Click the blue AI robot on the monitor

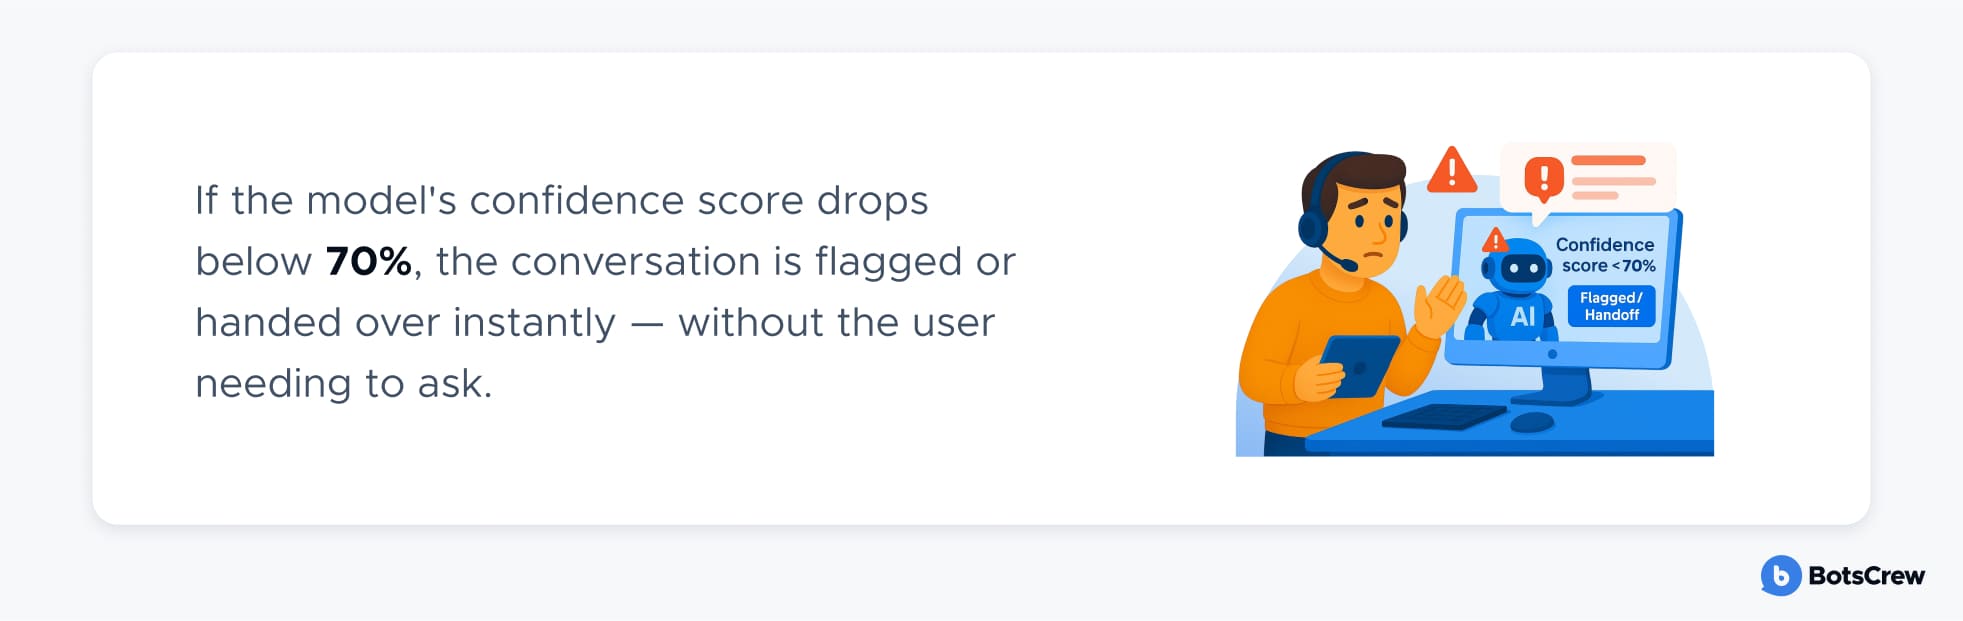click(1516, 289)
